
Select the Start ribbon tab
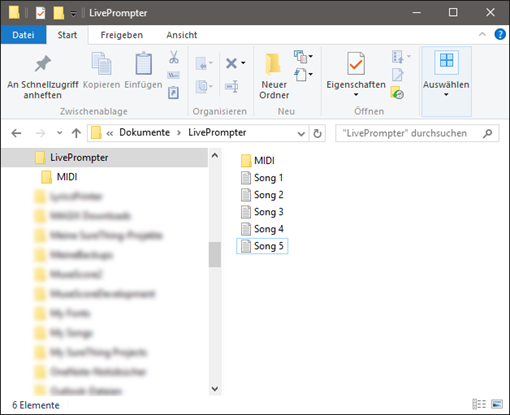click(x=67, y=35)
